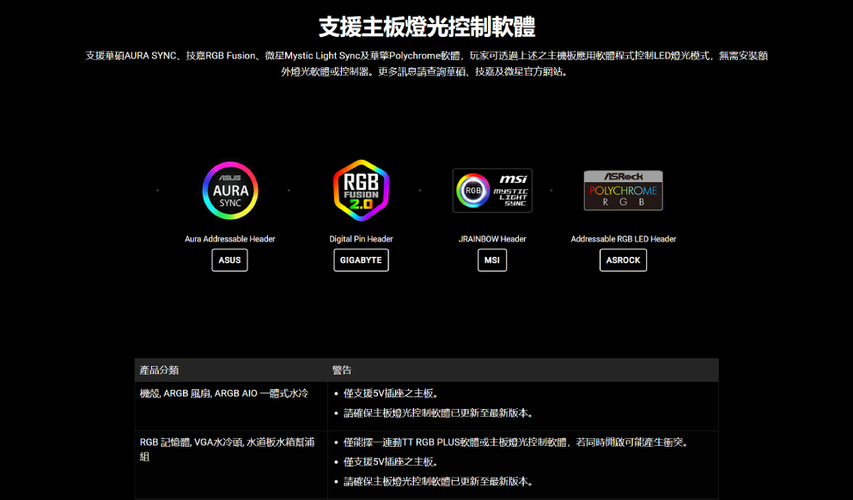Select the ASROCK button
The height and width of the screenshot is (500, 853).
[623, 260]
